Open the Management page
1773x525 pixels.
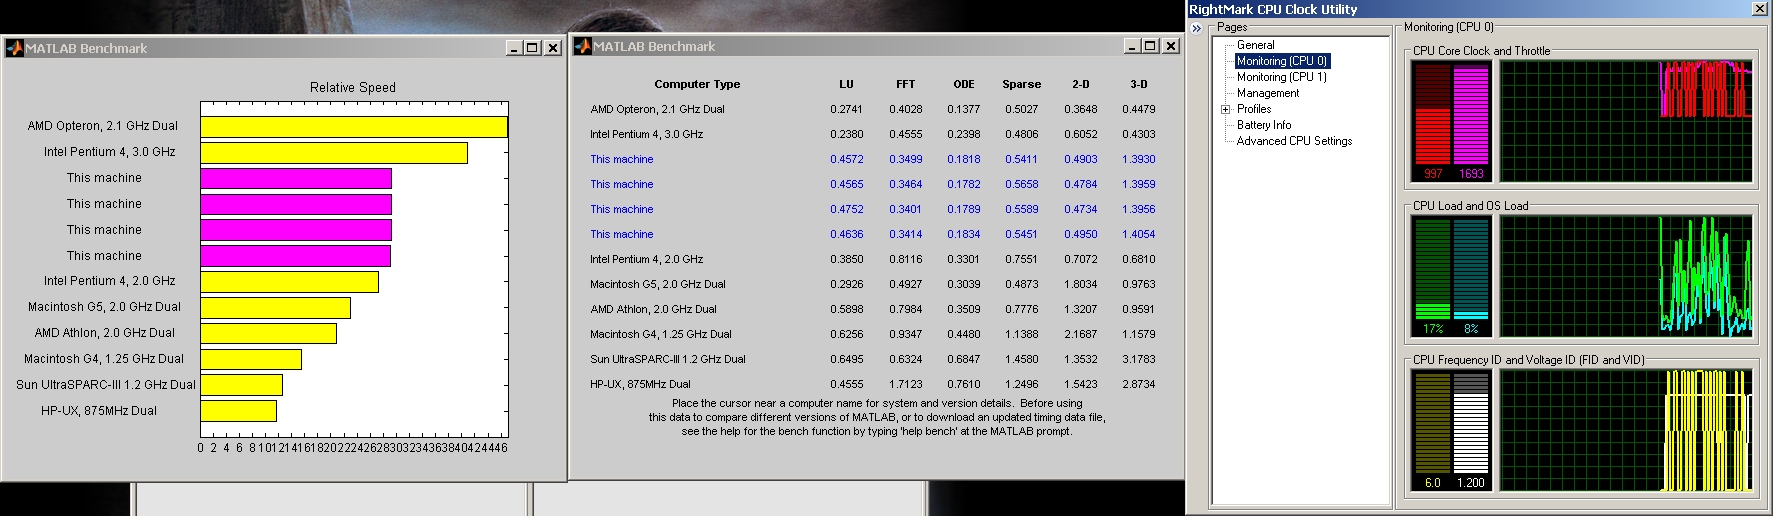pos(1268,93)
